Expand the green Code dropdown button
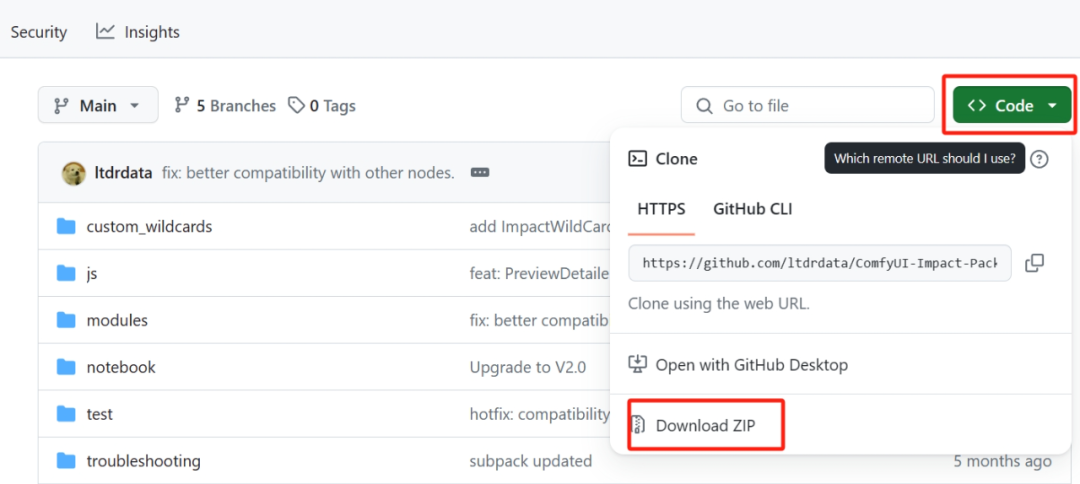Screen dimensions: 1080x484 pyautogui.click(x=1012, y=105)
